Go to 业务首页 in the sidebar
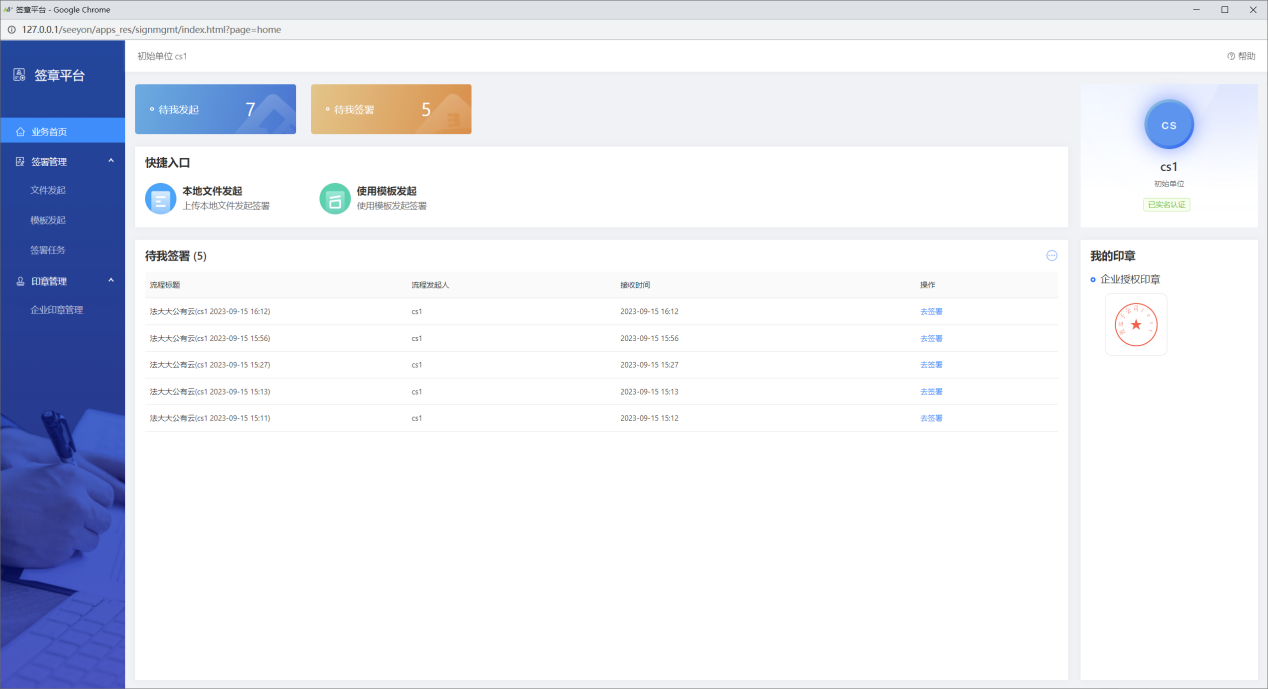 coord(49,131)
